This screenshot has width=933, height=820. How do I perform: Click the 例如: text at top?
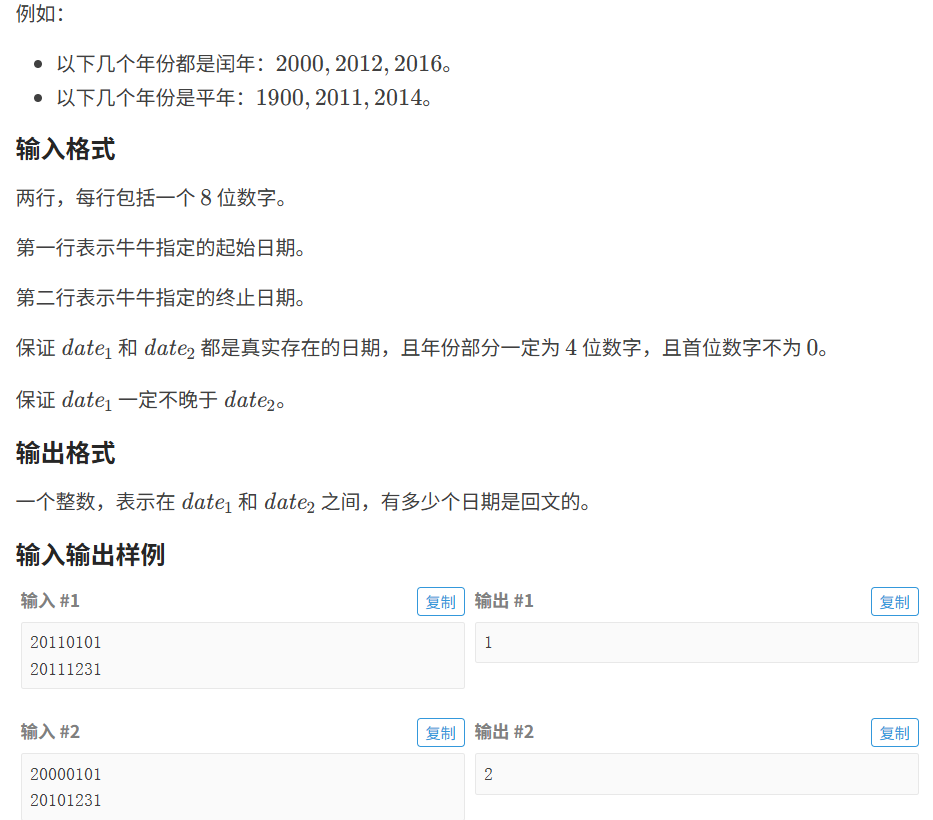tap(39, 13)
